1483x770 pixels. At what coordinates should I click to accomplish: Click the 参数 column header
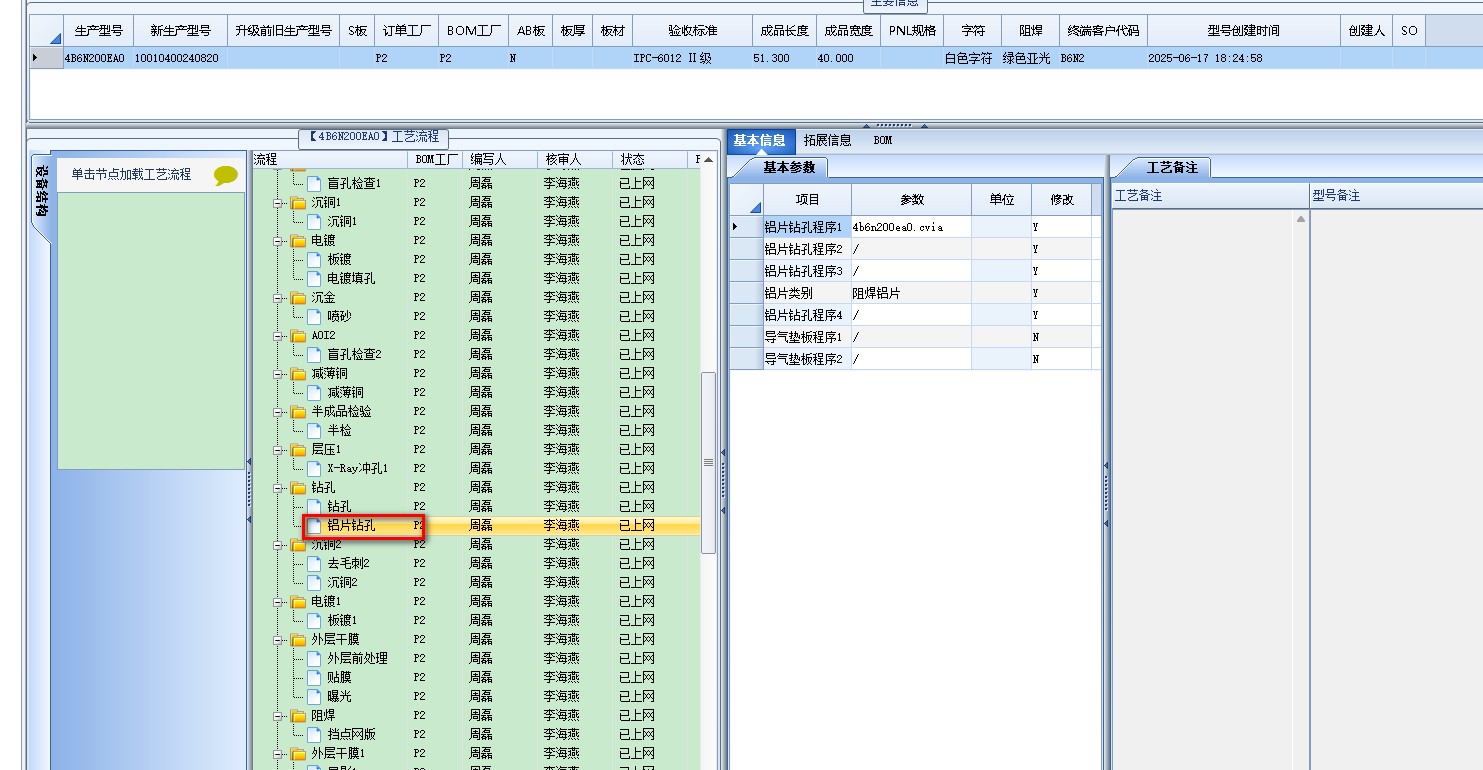point(912,199)
